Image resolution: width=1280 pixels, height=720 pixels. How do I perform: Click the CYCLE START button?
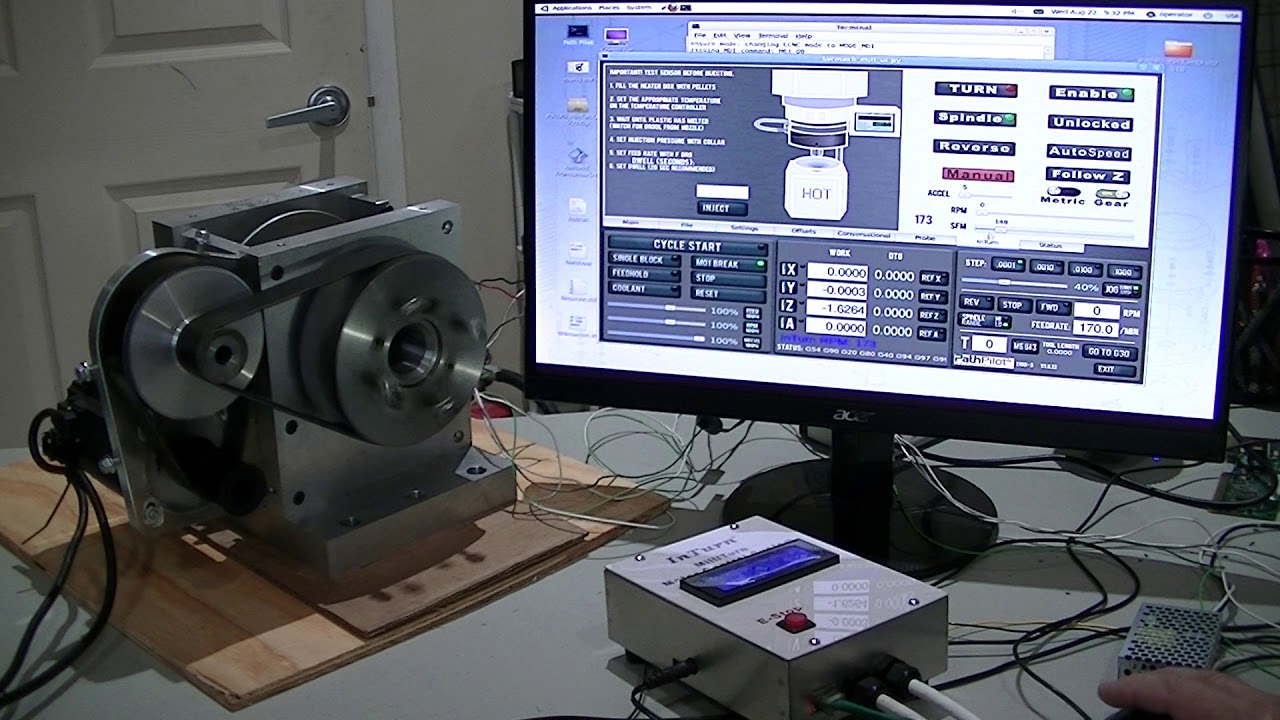click(x=687, y=245)
